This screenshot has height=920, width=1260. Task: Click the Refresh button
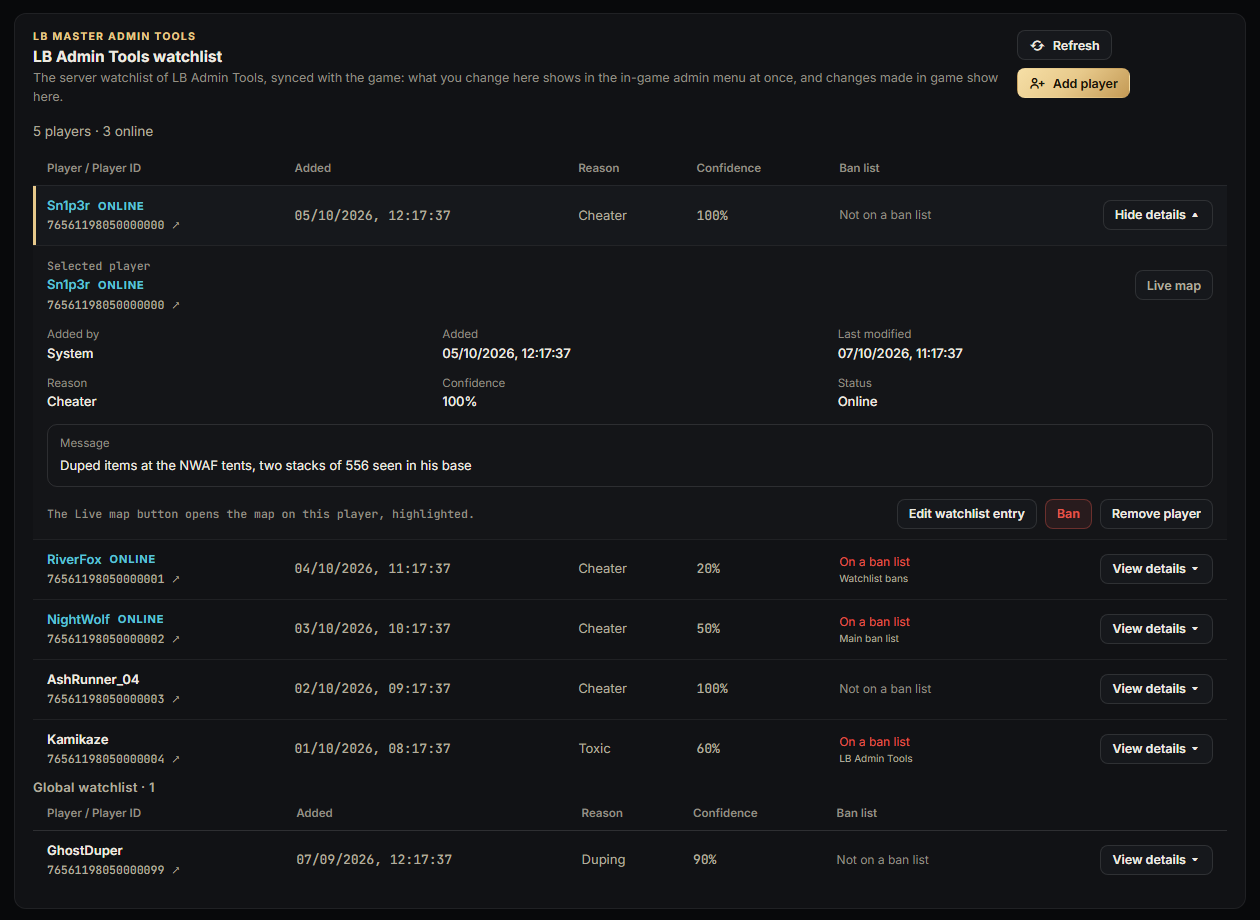[1064, 45]
